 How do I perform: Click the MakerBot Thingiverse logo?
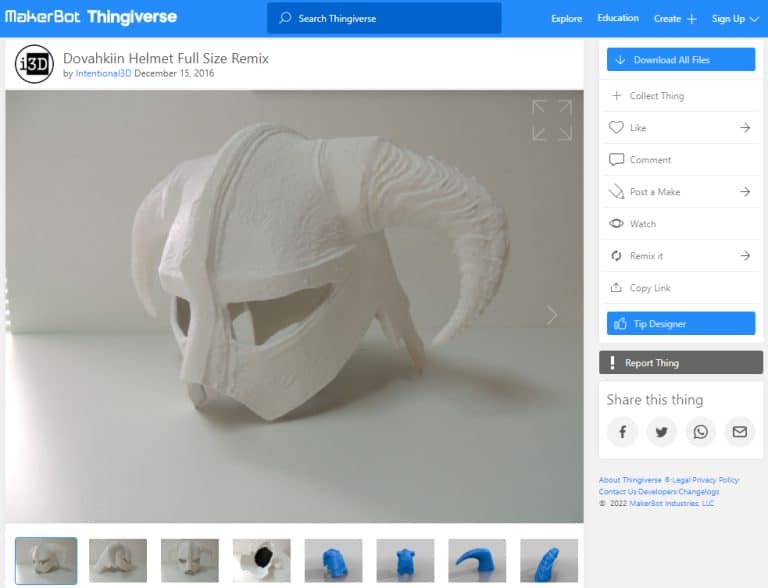pos(91,17)
